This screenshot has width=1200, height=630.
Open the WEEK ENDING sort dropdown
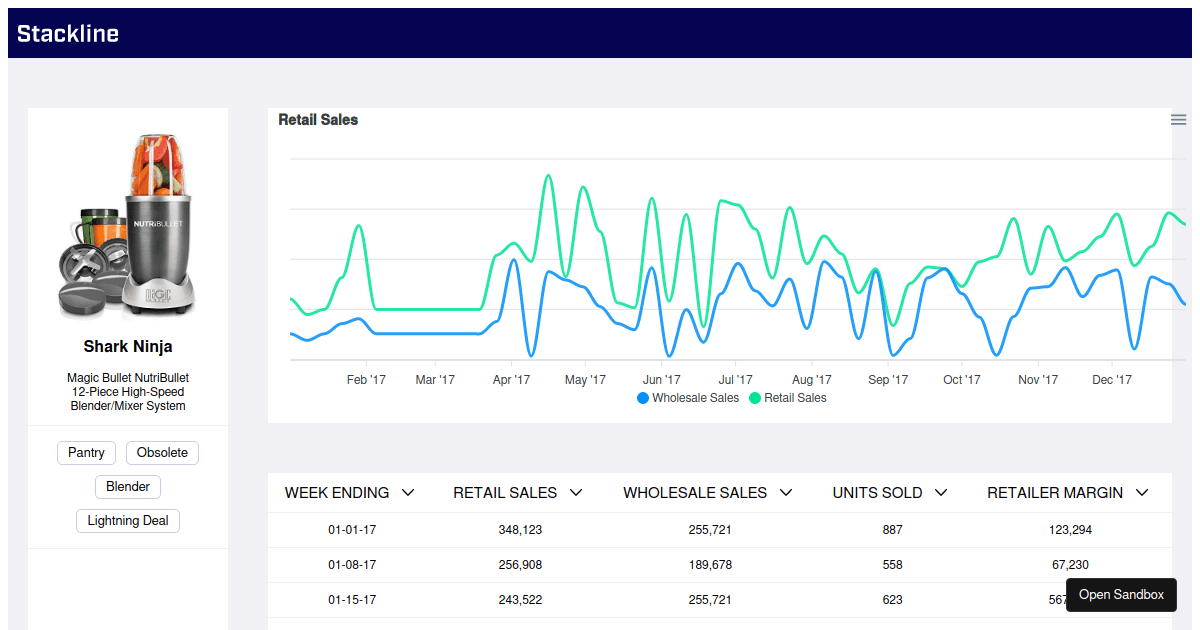click(x=408, y=492)
